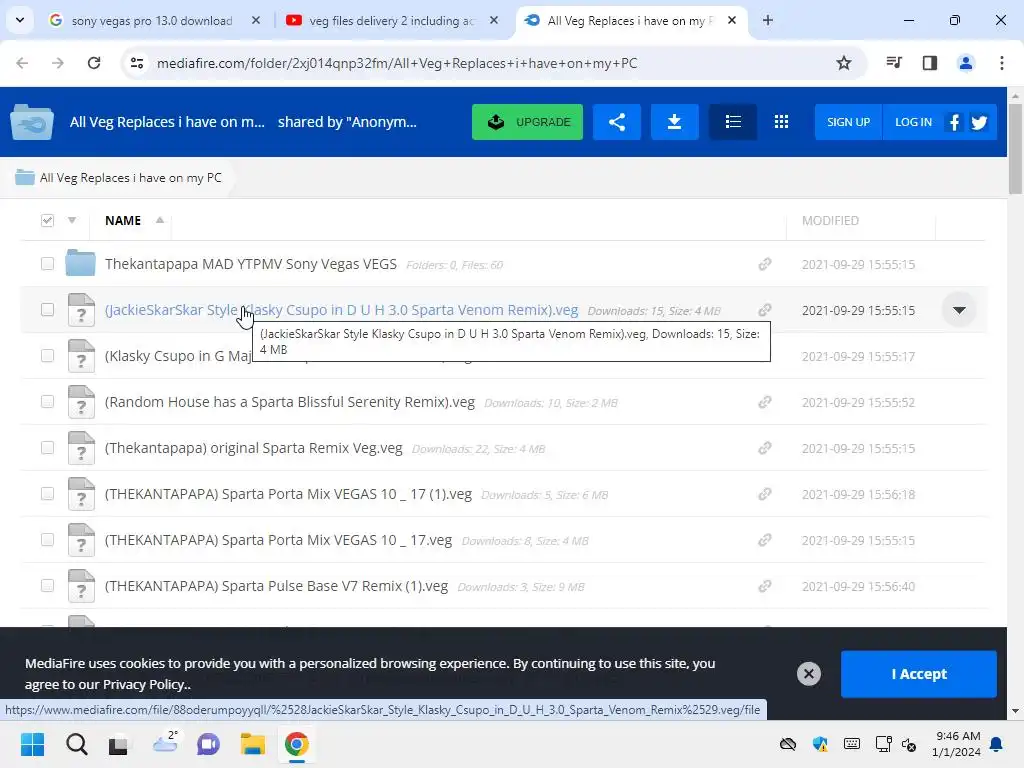Click the browser address bar URL
Image resolution: width=1024 pixels, height=768 pixels.
point(396,63)
